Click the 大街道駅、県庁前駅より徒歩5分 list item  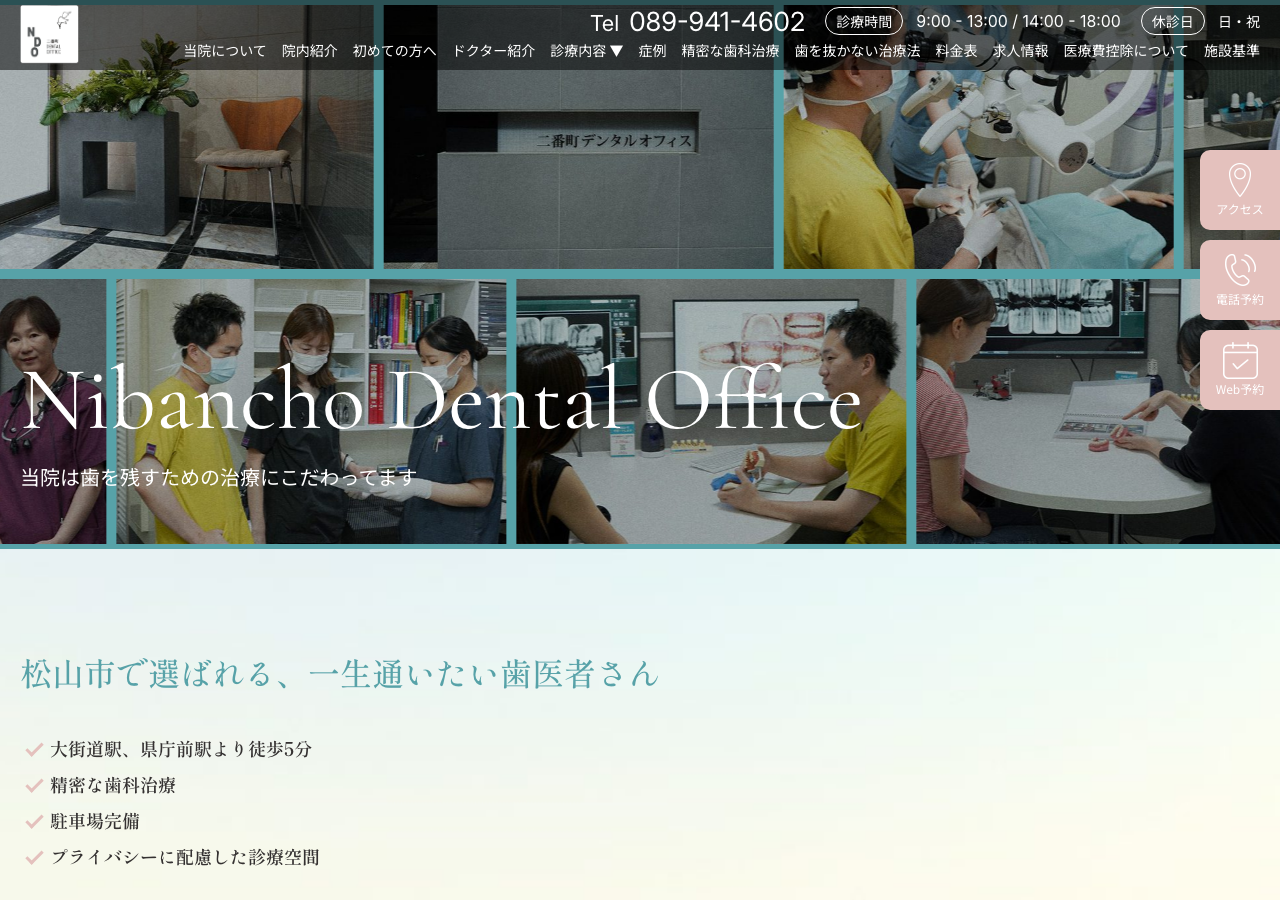(x=181, y=749)
